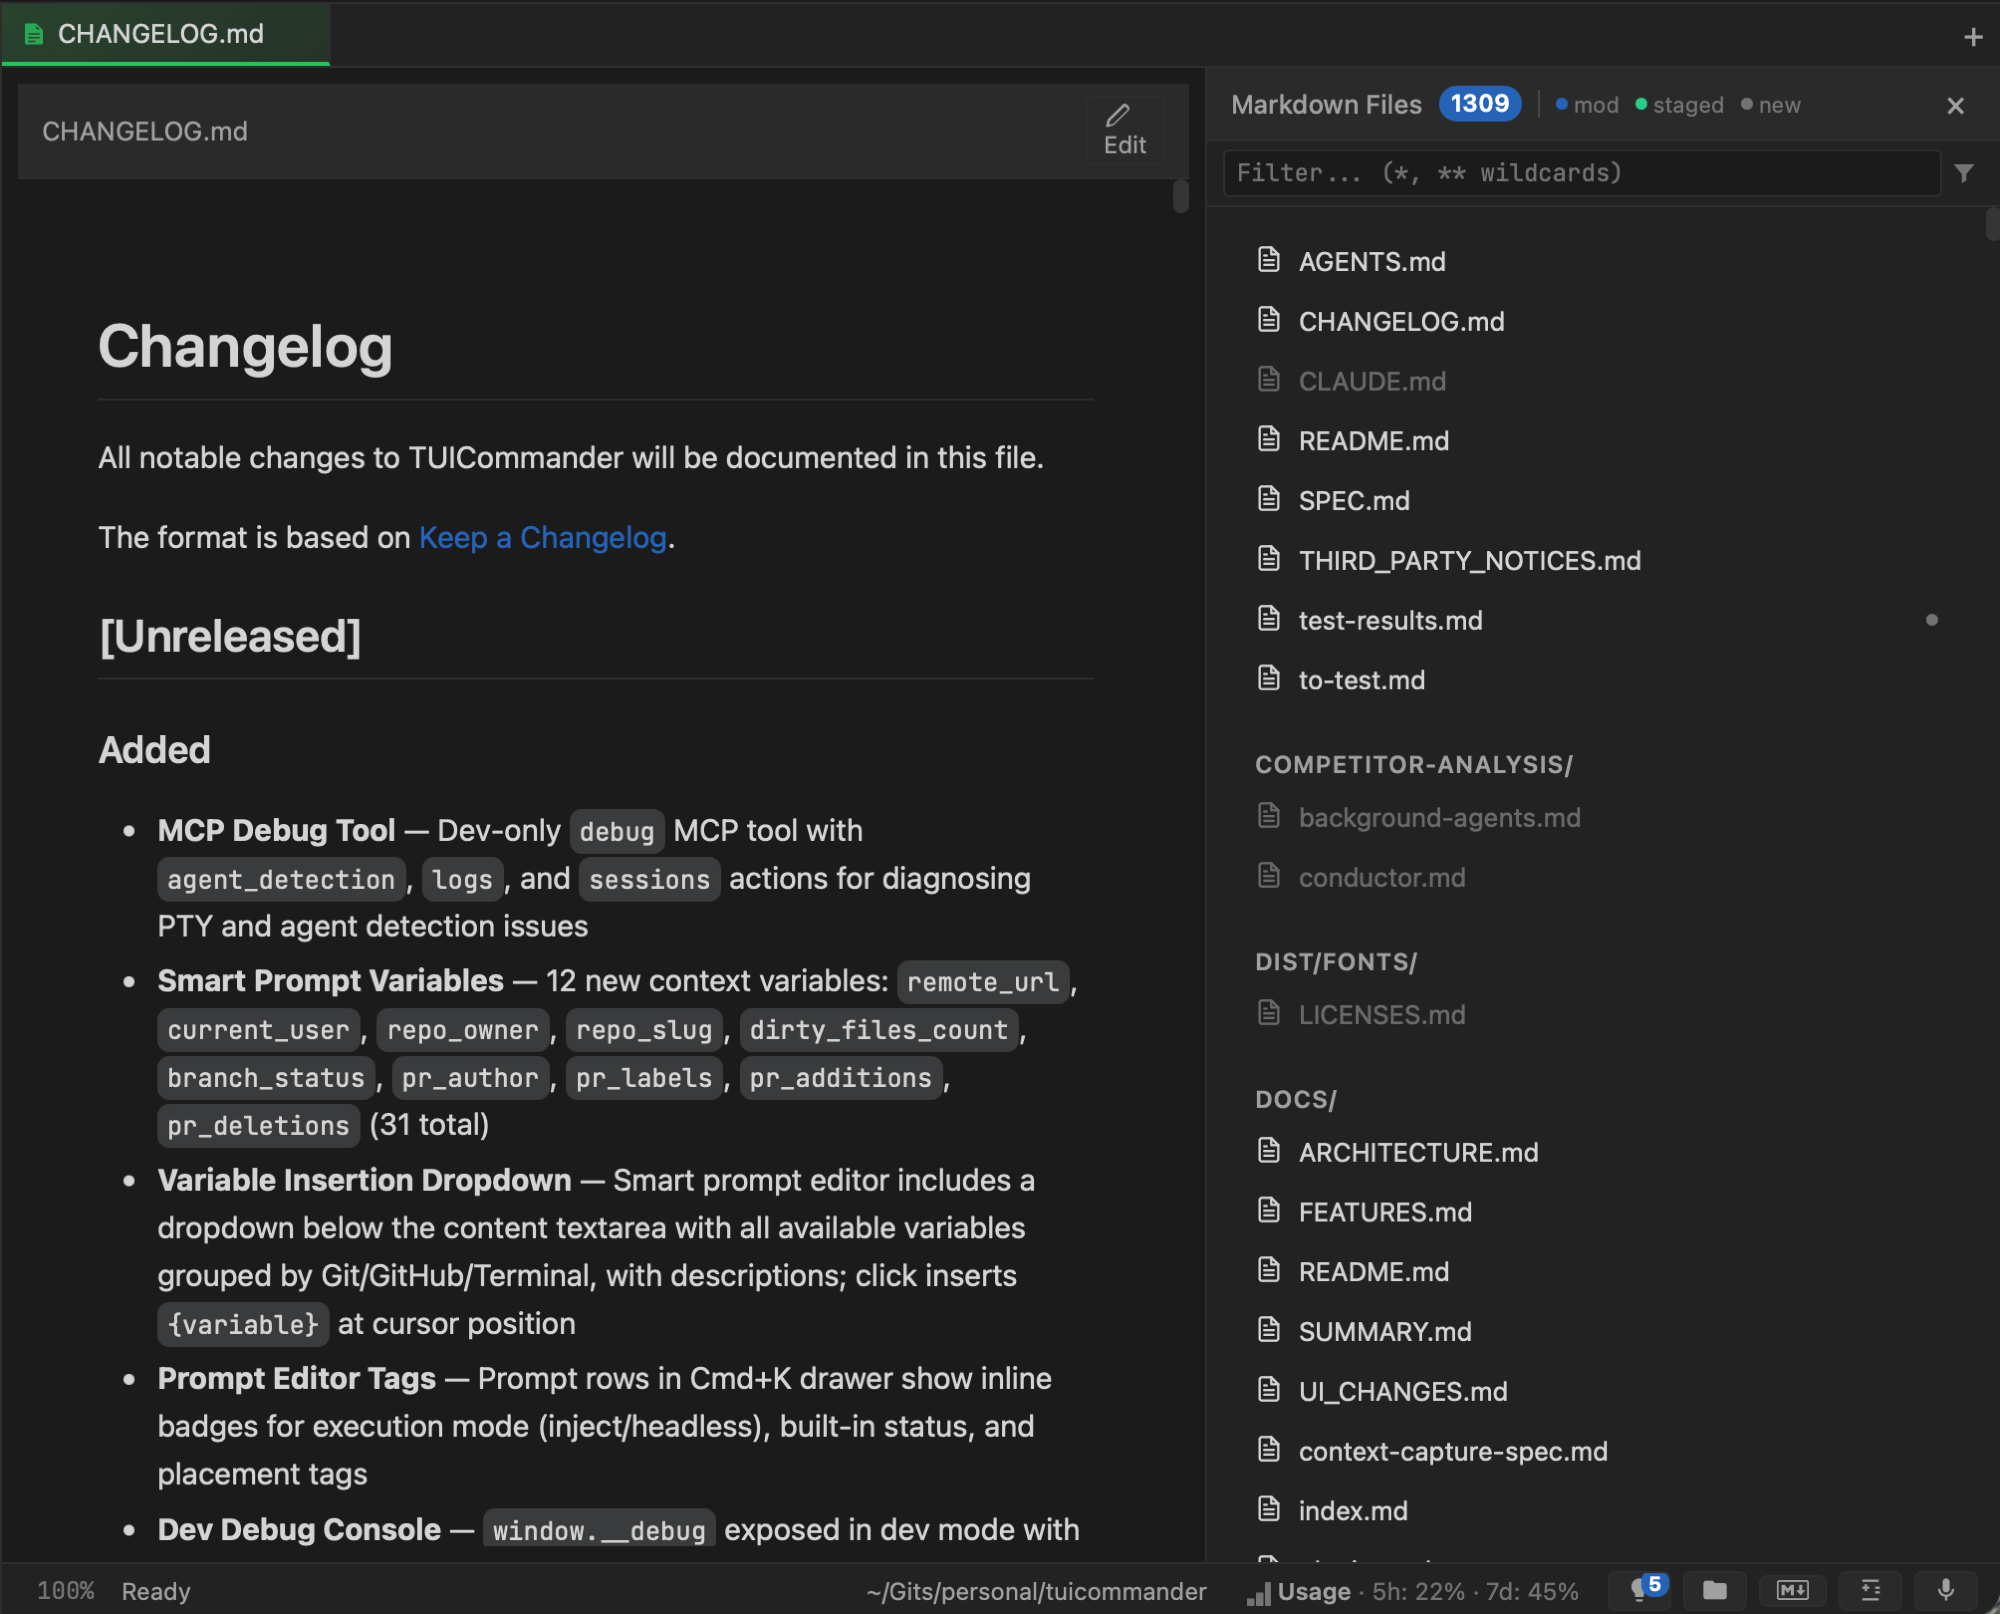Collapse the DIST/FONTS section
Viewport: 2000px width, 1614px height.
click(1337, 961)
